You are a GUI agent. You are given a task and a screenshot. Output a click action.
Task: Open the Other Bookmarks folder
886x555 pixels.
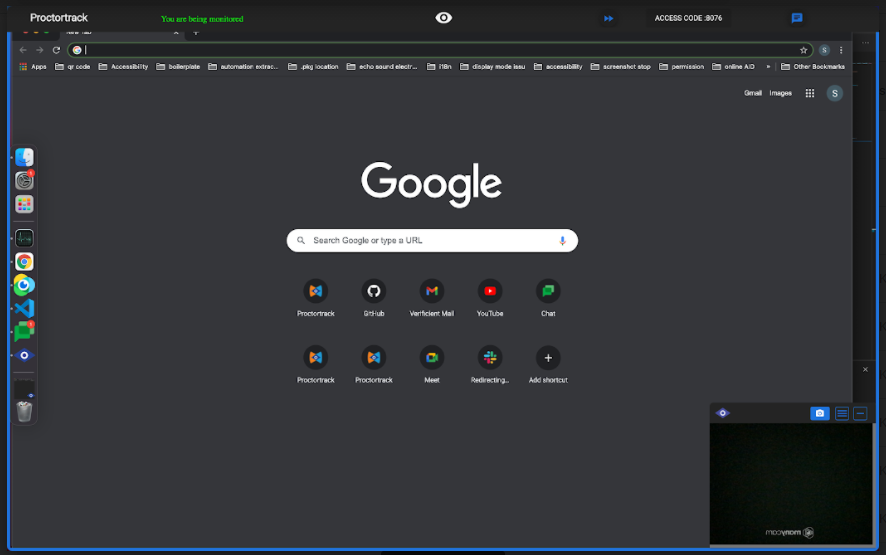(x=813, y=67)
